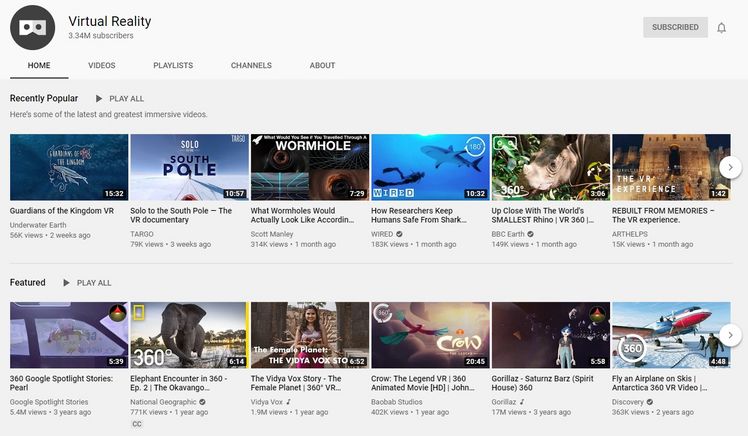The width and height of the screenshot is (748, 436).
Task: Open the Discovery channel name link
Action: (628, 402)
